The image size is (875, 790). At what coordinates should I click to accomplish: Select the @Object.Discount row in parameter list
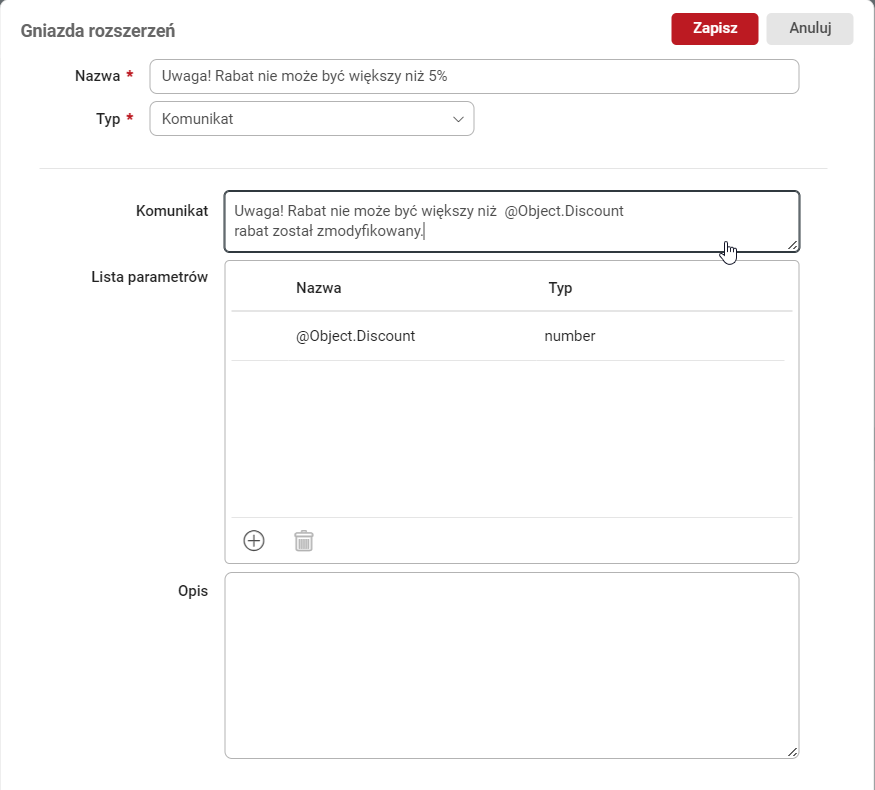355,336
